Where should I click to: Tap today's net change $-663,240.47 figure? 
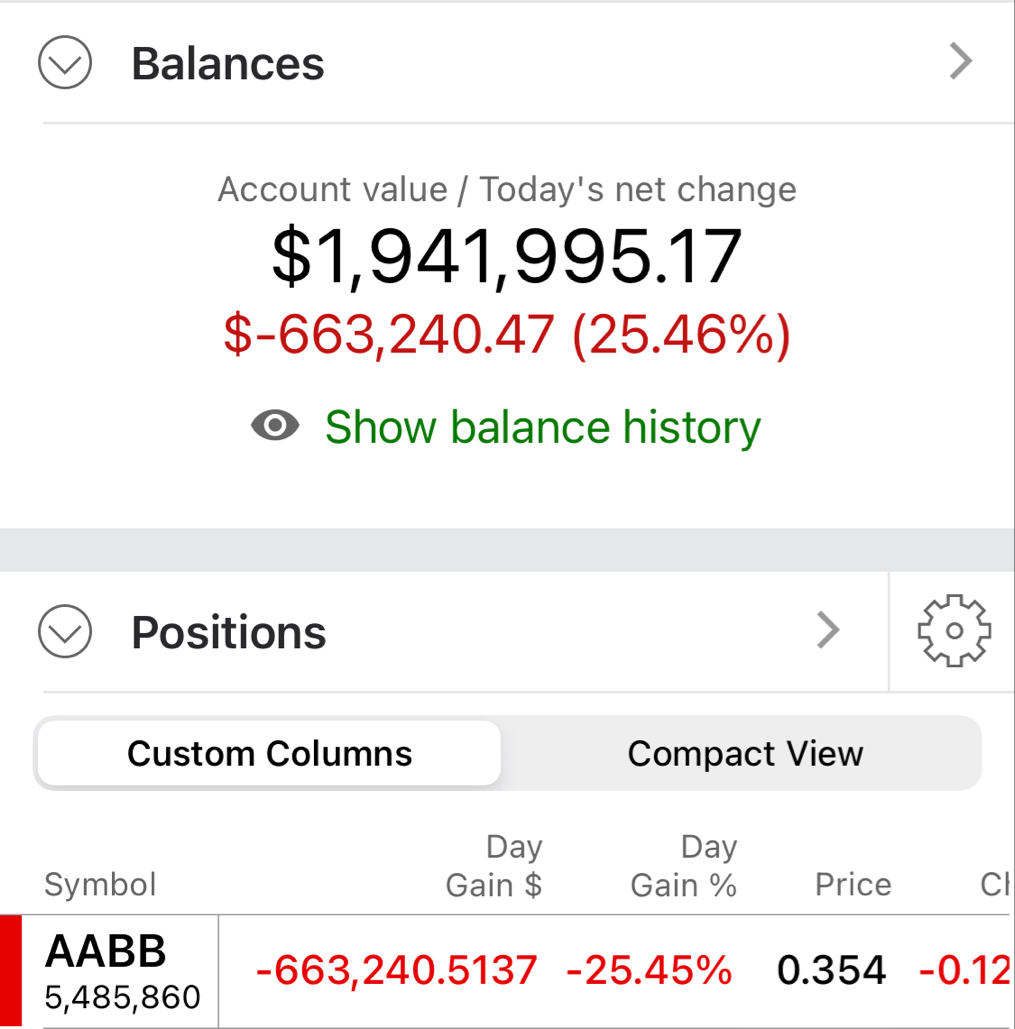pos(388,334)
